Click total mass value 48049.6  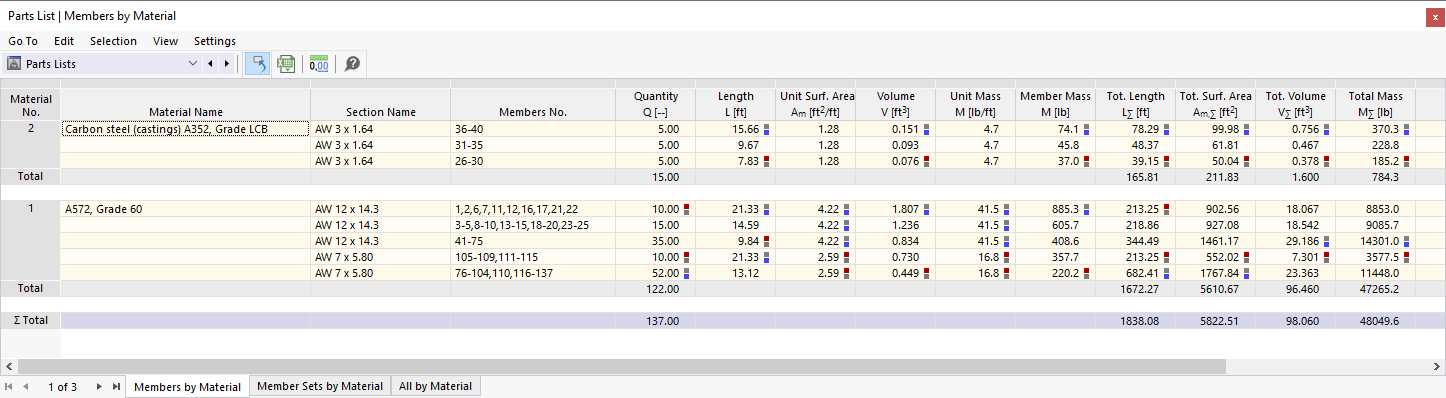(1376, 321)
